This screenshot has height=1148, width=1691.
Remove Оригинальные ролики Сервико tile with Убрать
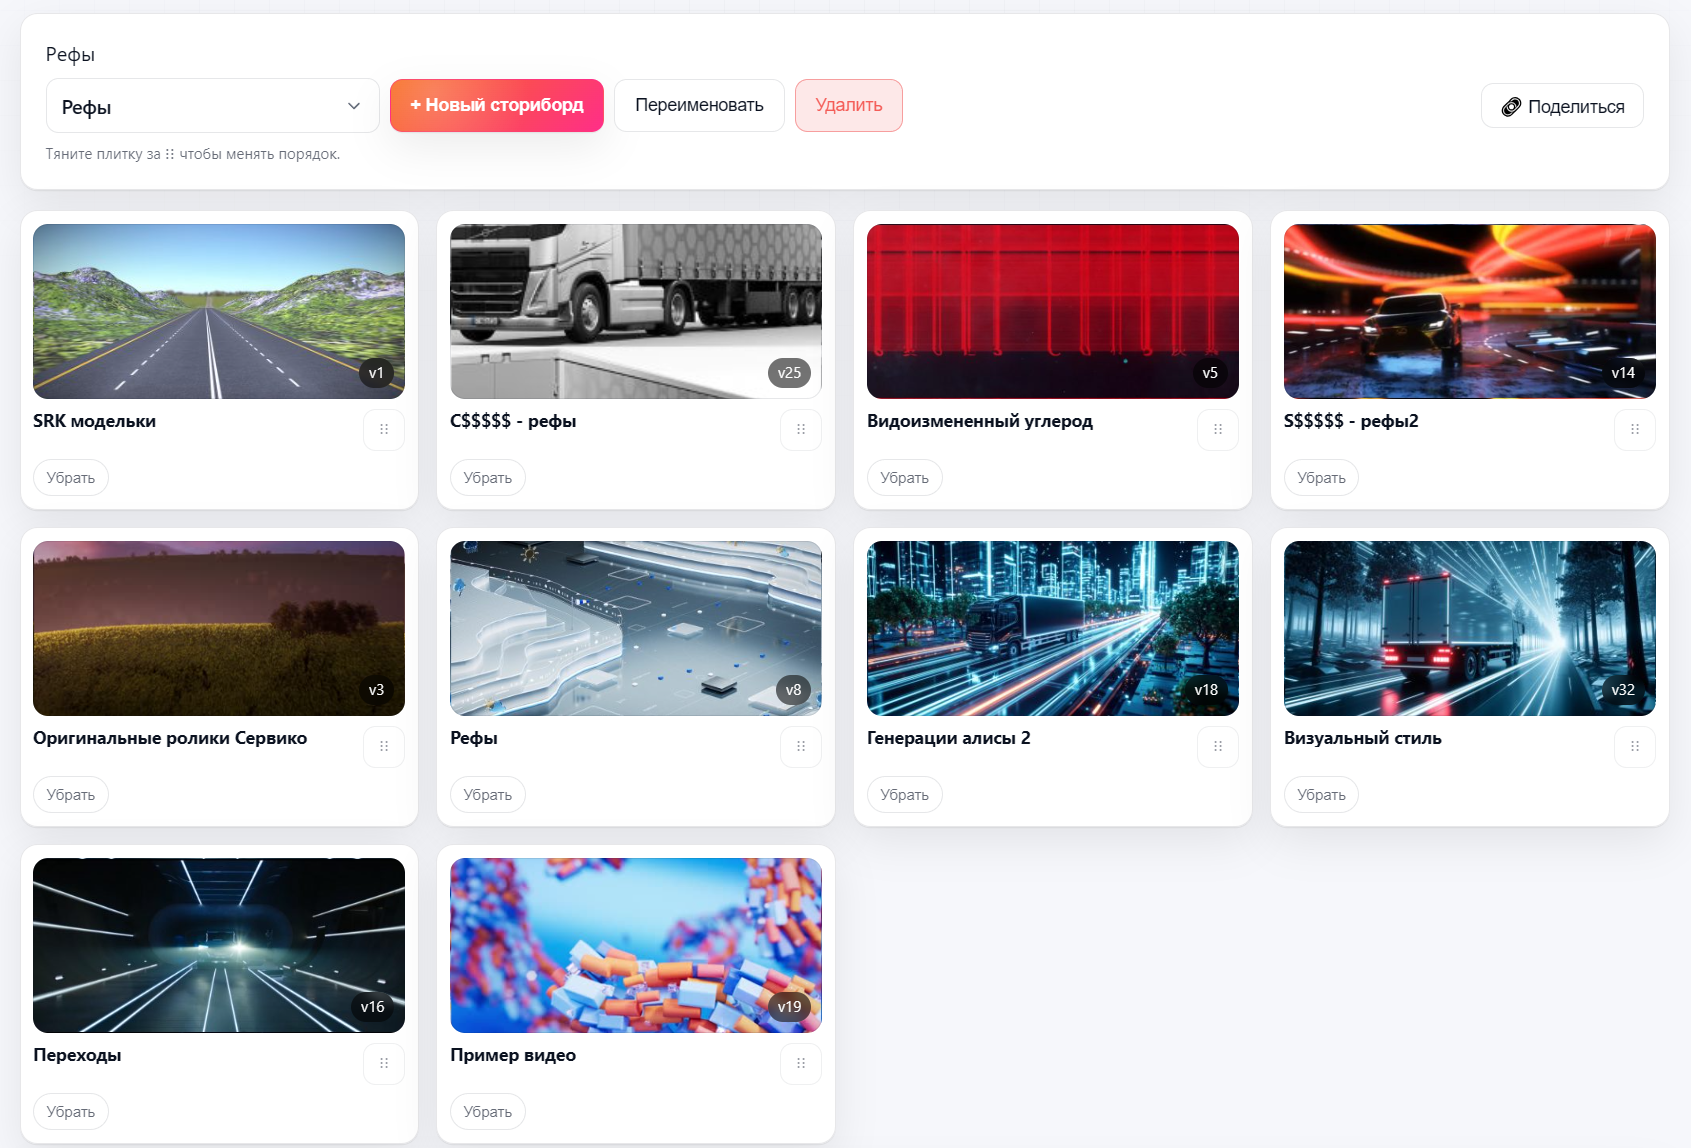coord(71,795)
